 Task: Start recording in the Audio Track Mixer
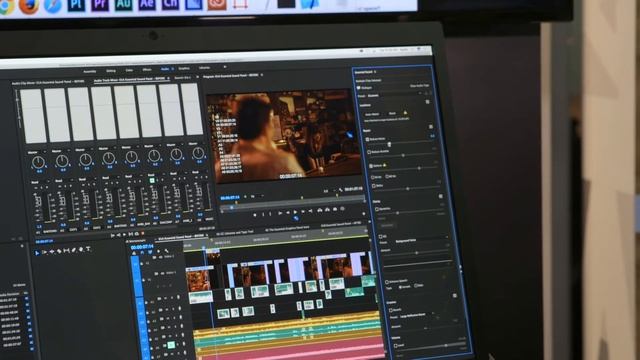[x=142, y=233]
